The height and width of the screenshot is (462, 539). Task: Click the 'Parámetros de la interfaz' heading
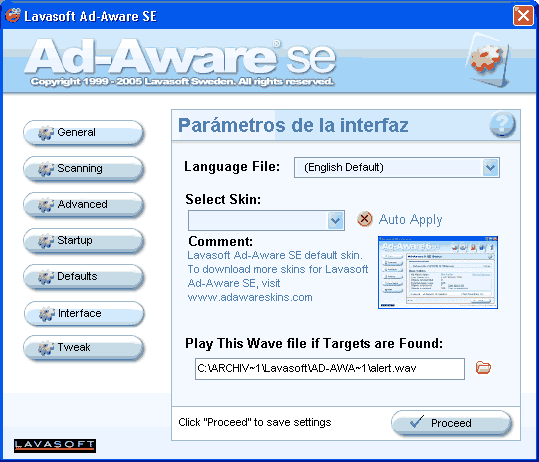coord(293,125)
